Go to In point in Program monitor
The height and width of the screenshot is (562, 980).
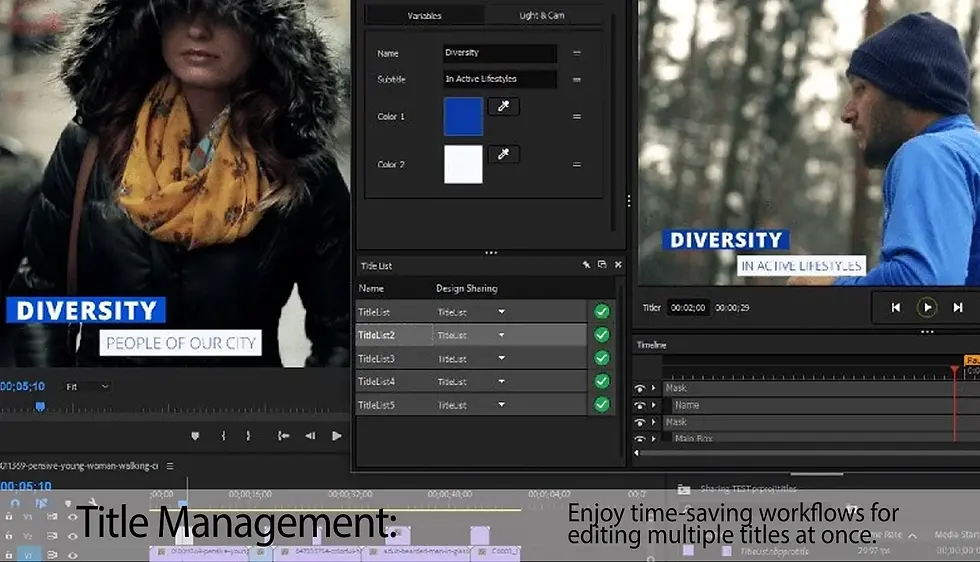pos(283,436)
